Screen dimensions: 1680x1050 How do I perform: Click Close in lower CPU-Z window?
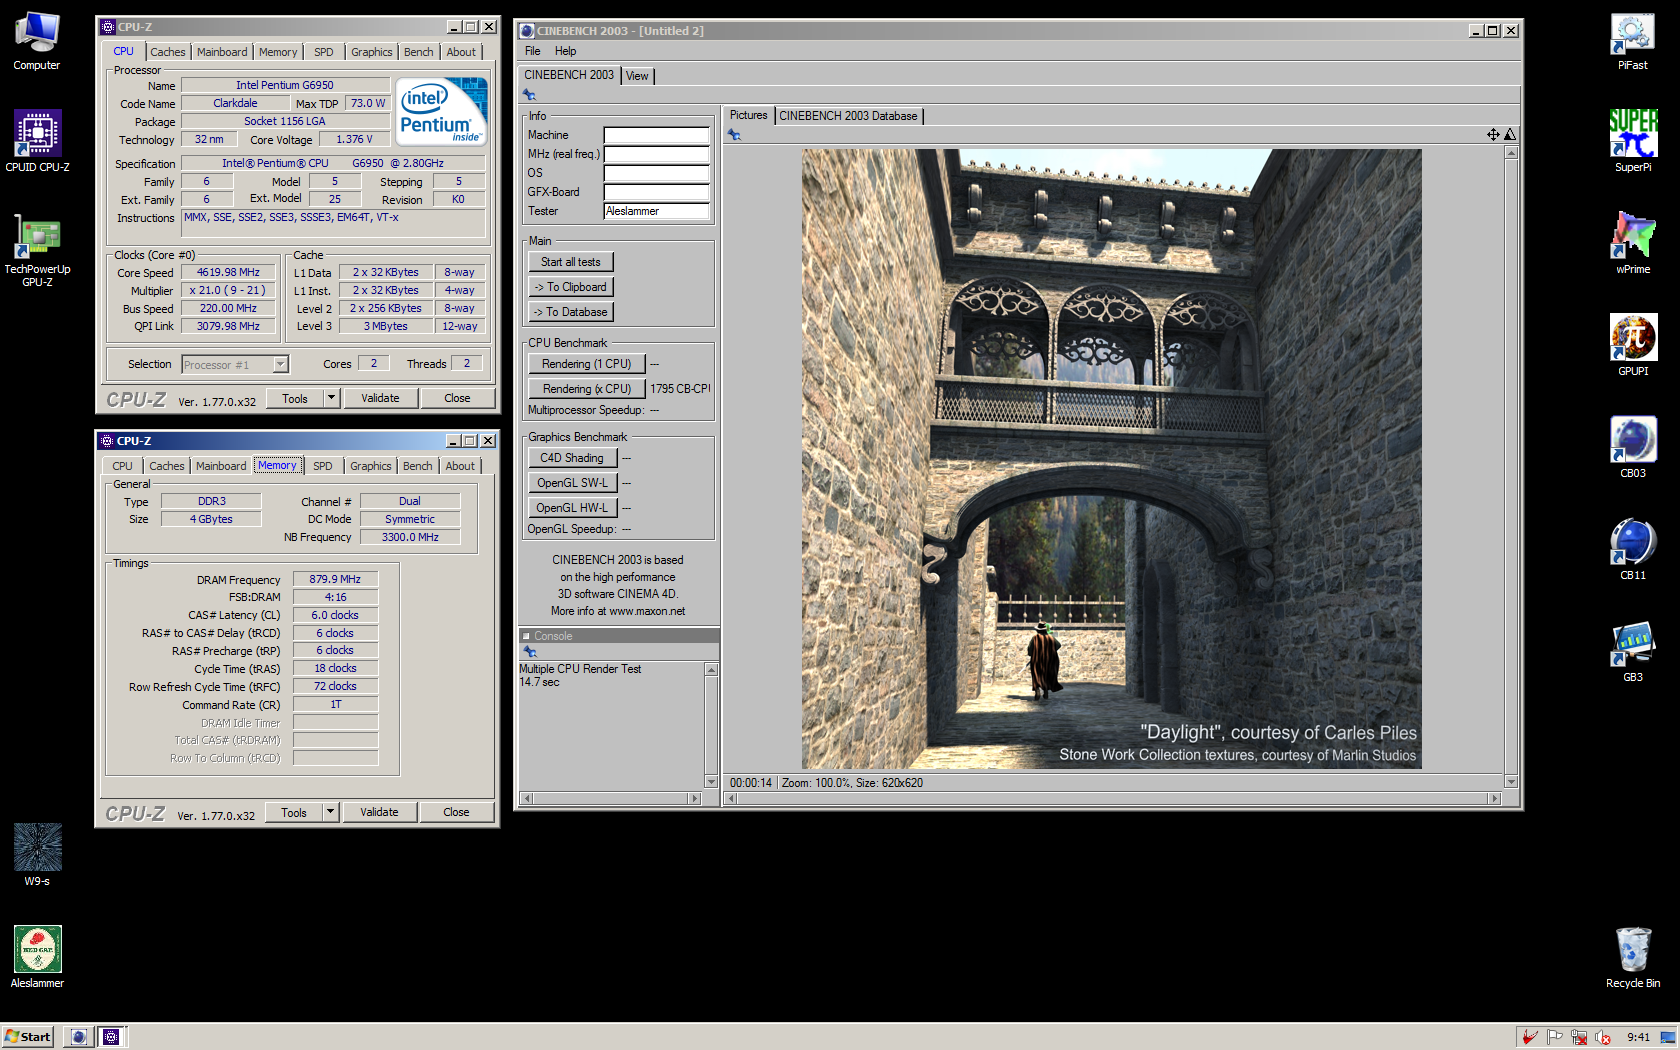[456, 812]
